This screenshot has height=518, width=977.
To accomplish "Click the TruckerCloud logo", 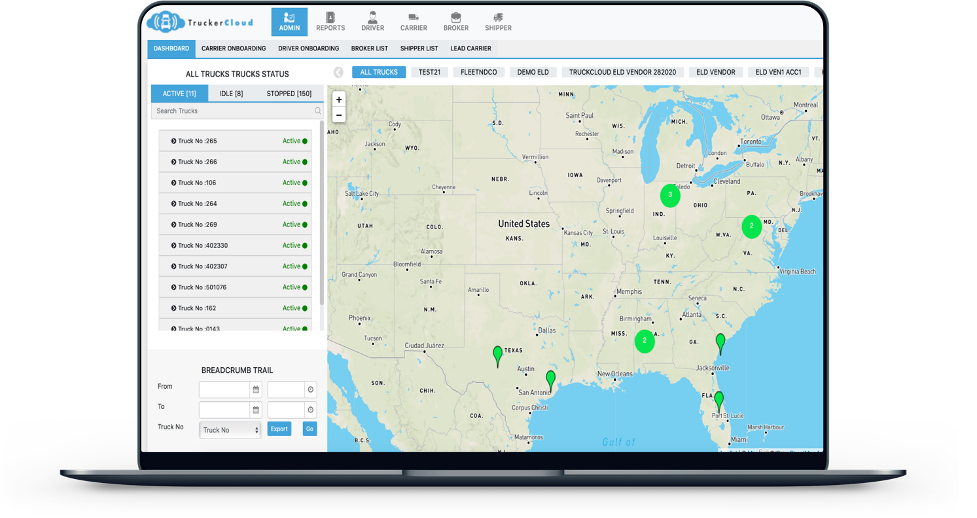I will point(200,22).
